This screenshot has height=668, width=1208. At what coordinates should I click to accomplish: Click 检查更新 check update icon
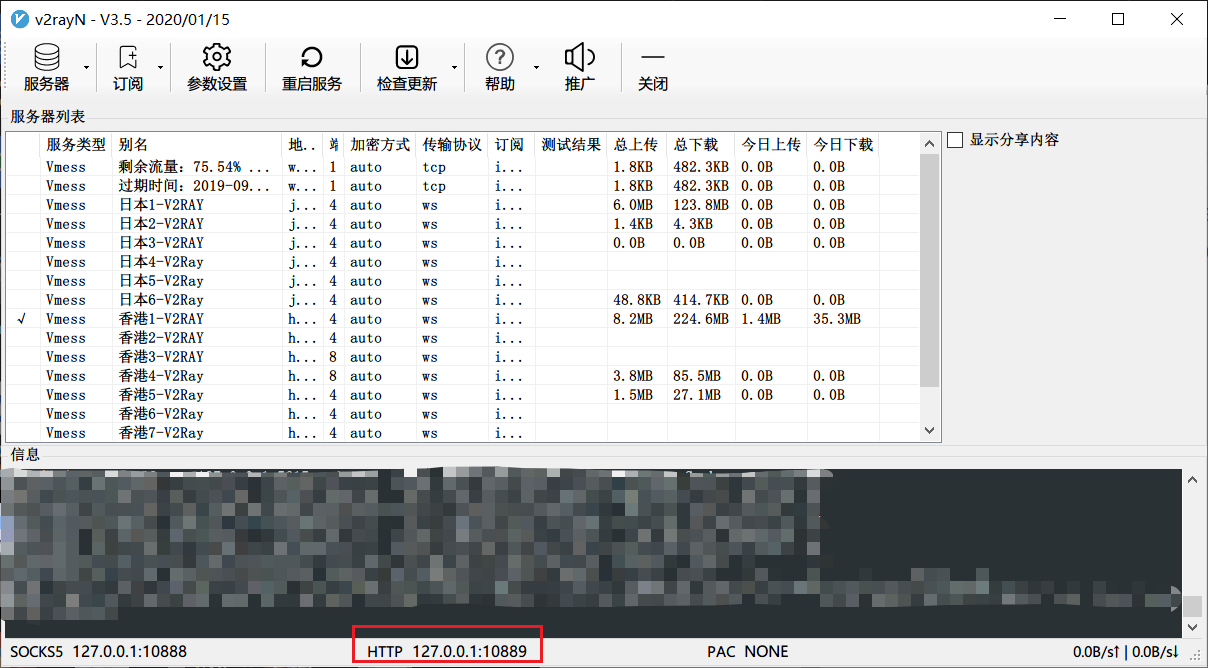[407, 68]
